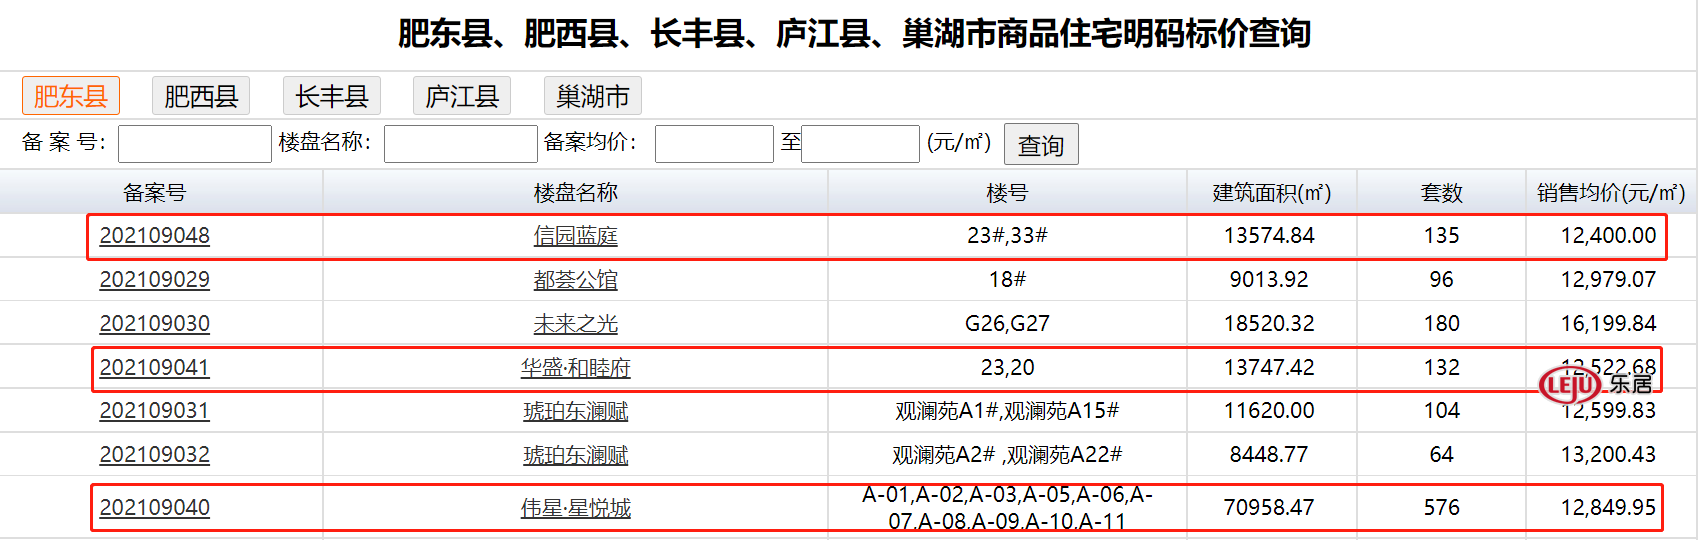Open the 华盛·和睦府 property link
This screenshot has width=1698, height=540.
[576, 368]
